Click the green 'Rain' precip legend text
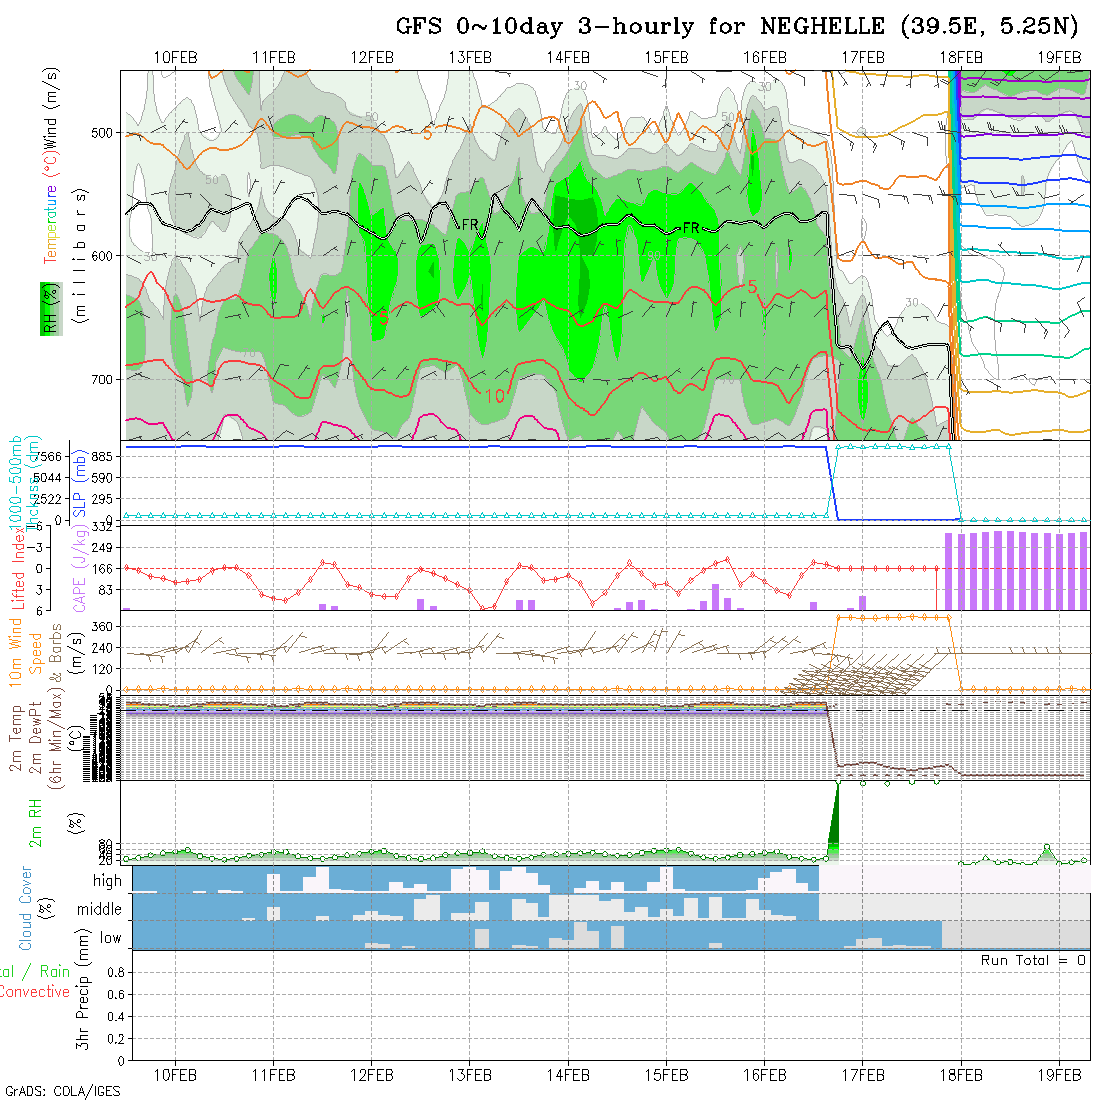Viewport: 1100px width, 1100px height. [55, 972]
